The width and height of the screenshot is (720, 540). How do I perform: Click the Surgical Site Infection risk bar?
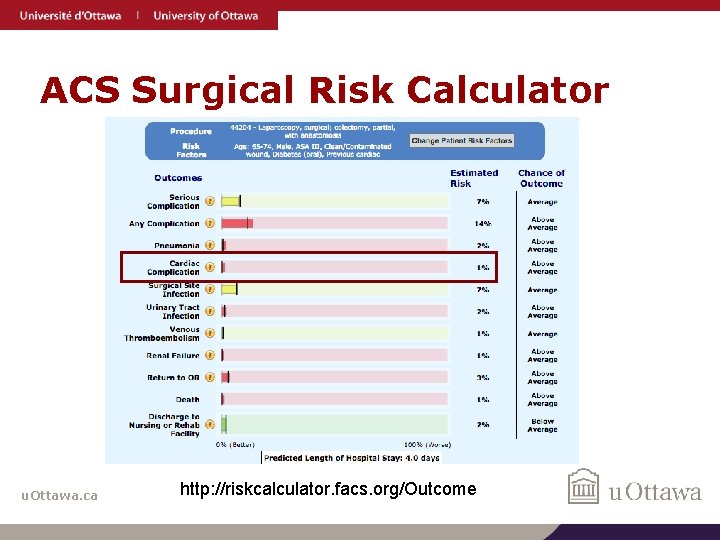(x=334, y=289)
